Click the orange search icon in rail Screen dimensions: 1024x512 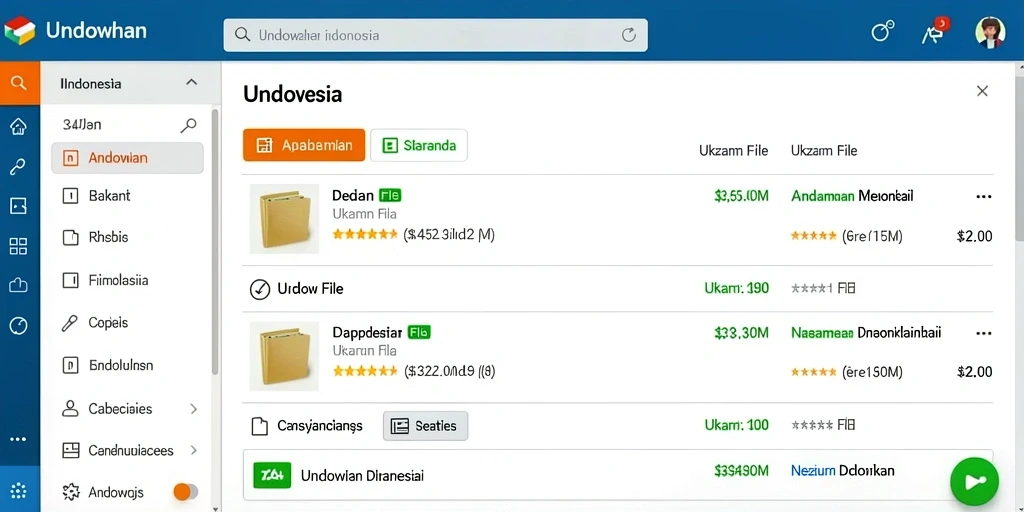pyautogui.click(x=20, y=83)
